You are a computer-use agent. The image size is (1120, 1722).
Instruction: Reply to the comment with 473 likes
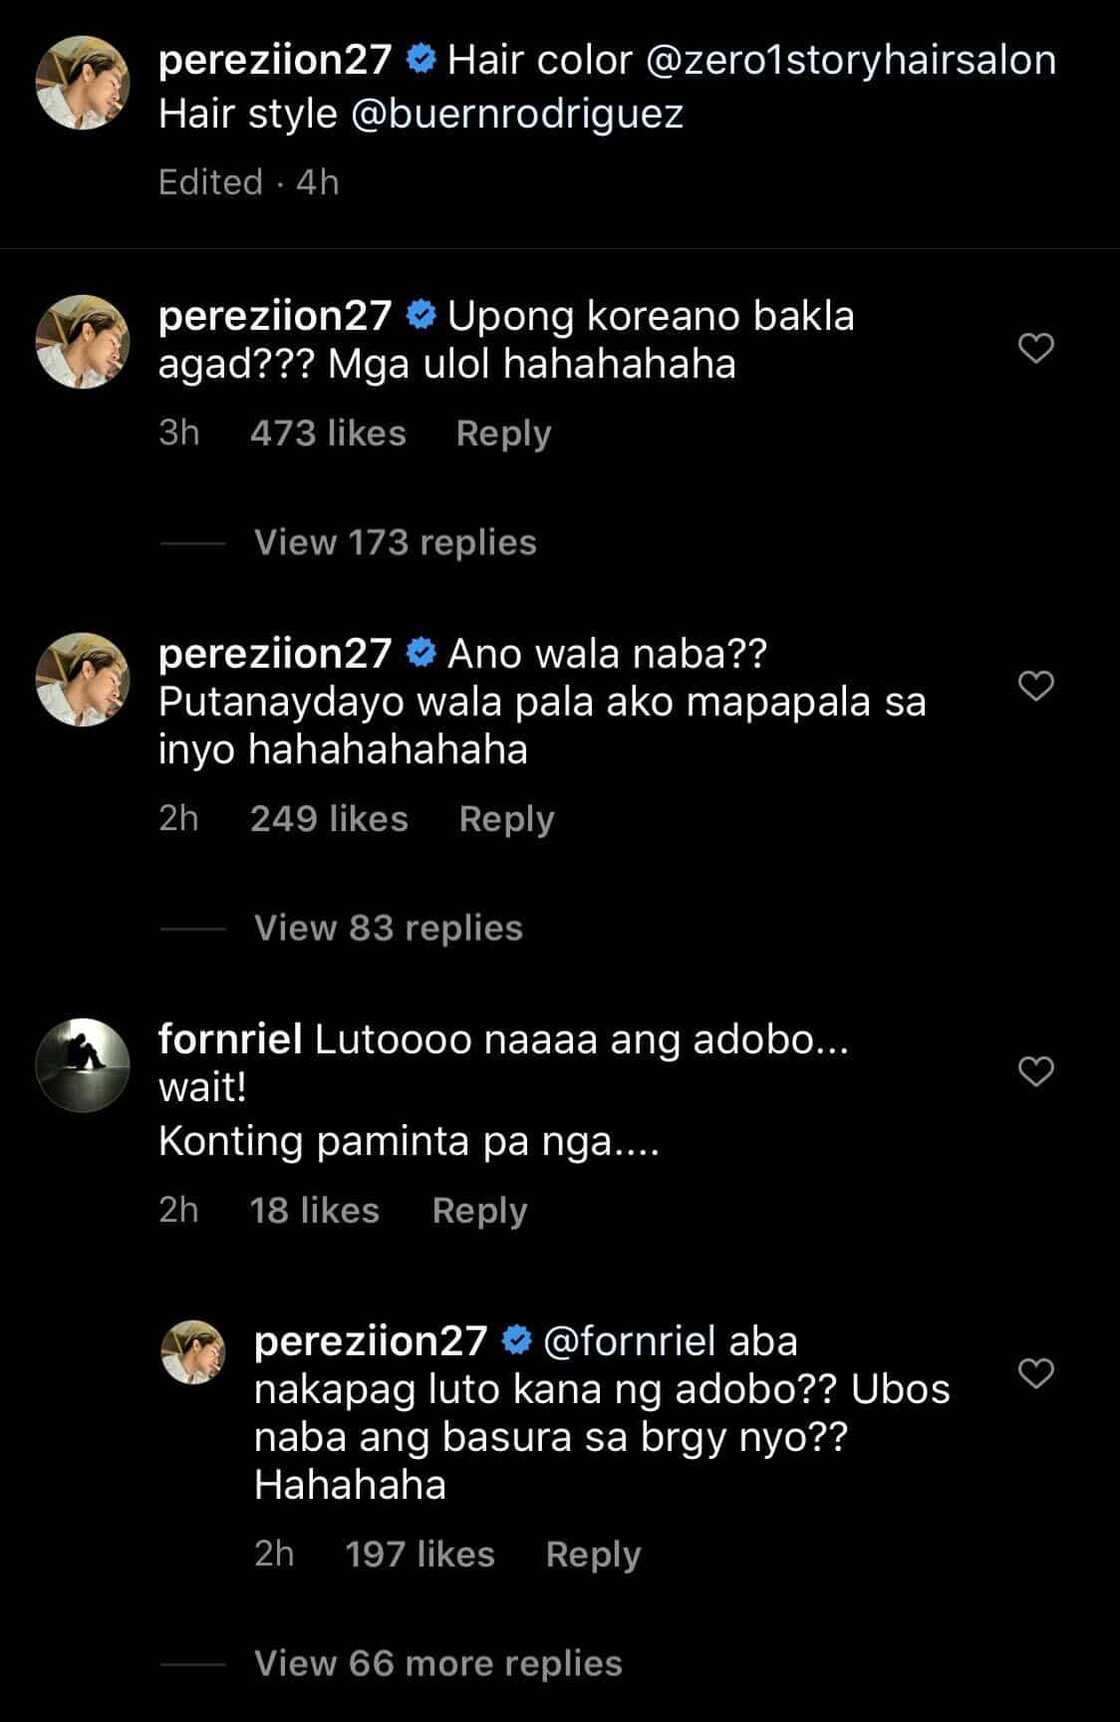click(503, 433)
